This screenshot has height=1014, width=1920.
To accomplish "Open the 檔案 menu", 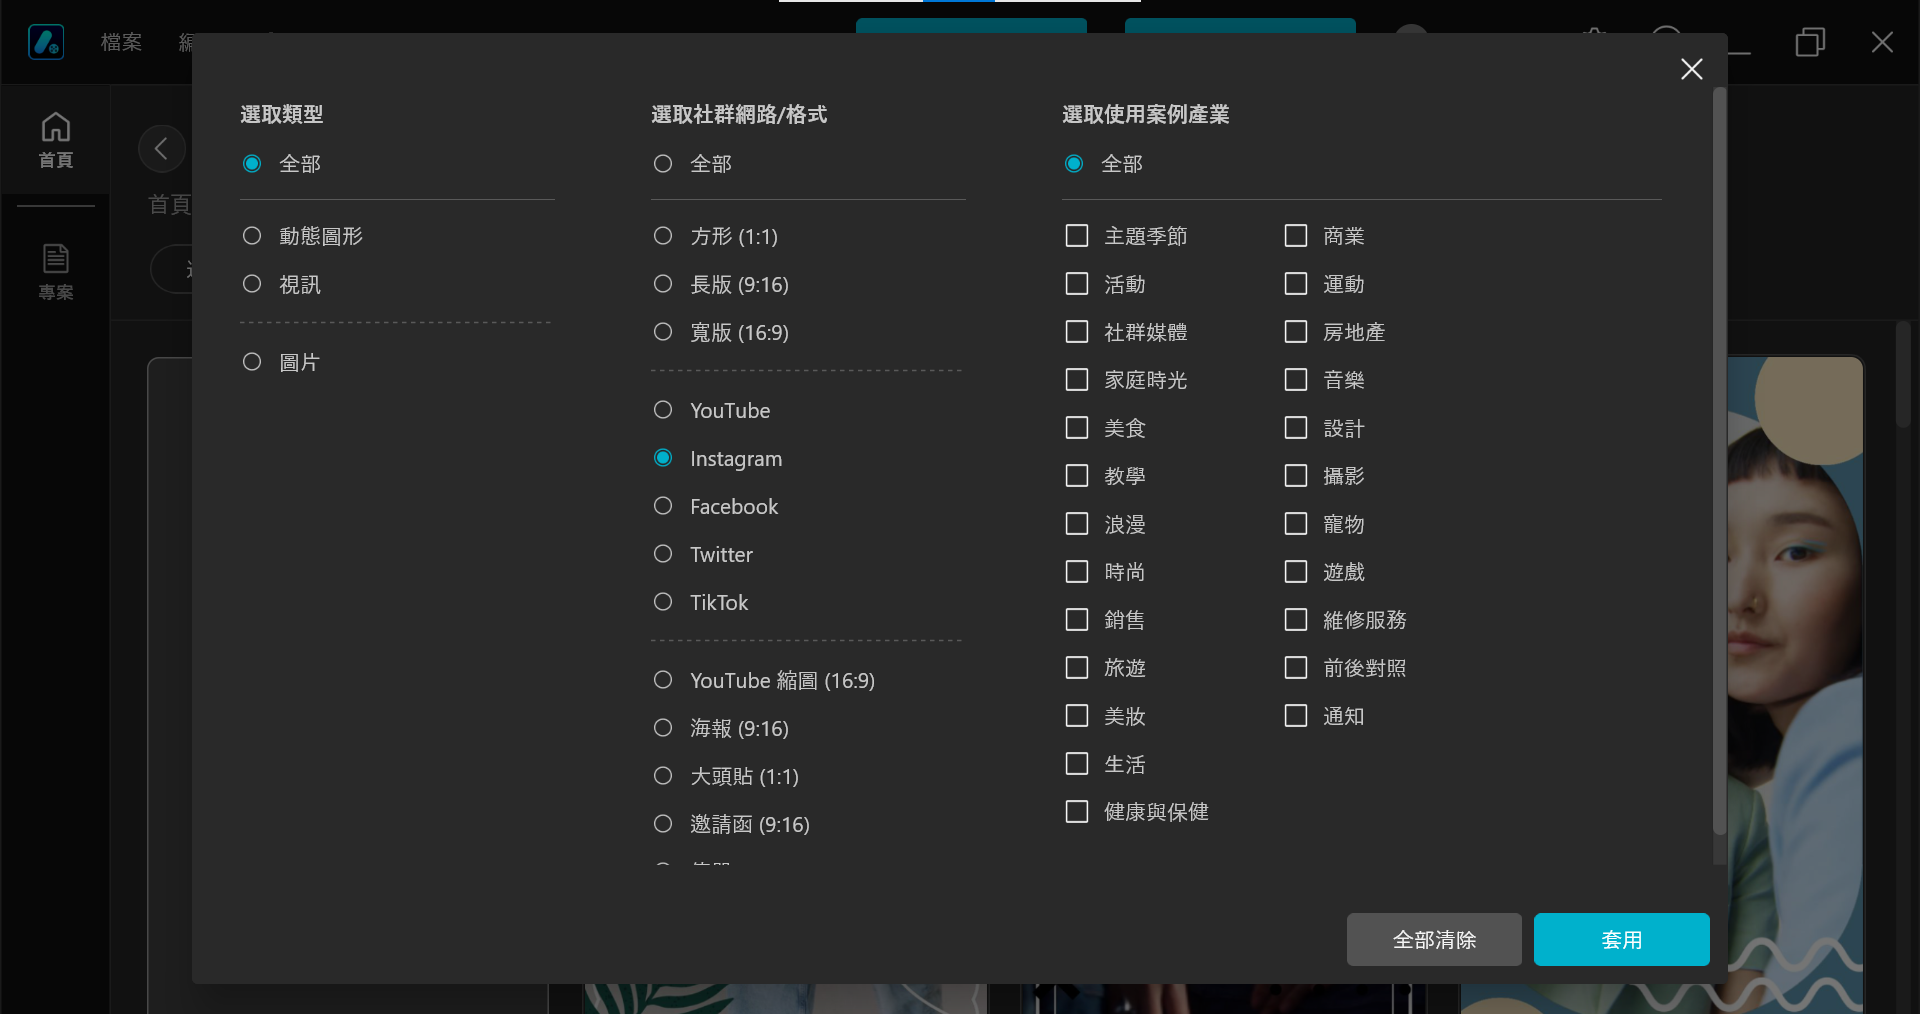I will point(121,42).
